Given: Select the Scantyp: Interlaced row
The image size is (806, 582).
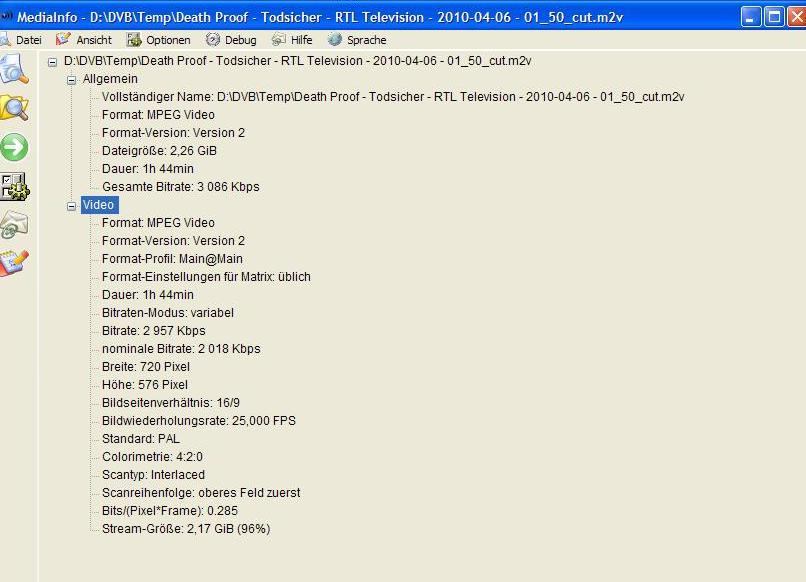Looking at the screenshot, I should coord(153,475).
